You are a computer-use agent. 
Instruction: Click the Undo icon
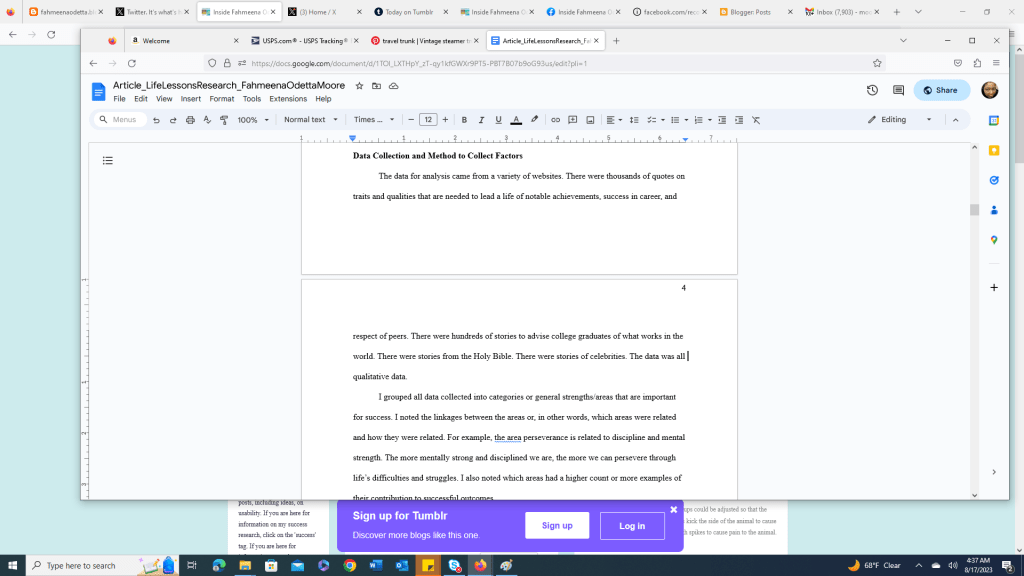pyautogui.click(x=156, y=119)
